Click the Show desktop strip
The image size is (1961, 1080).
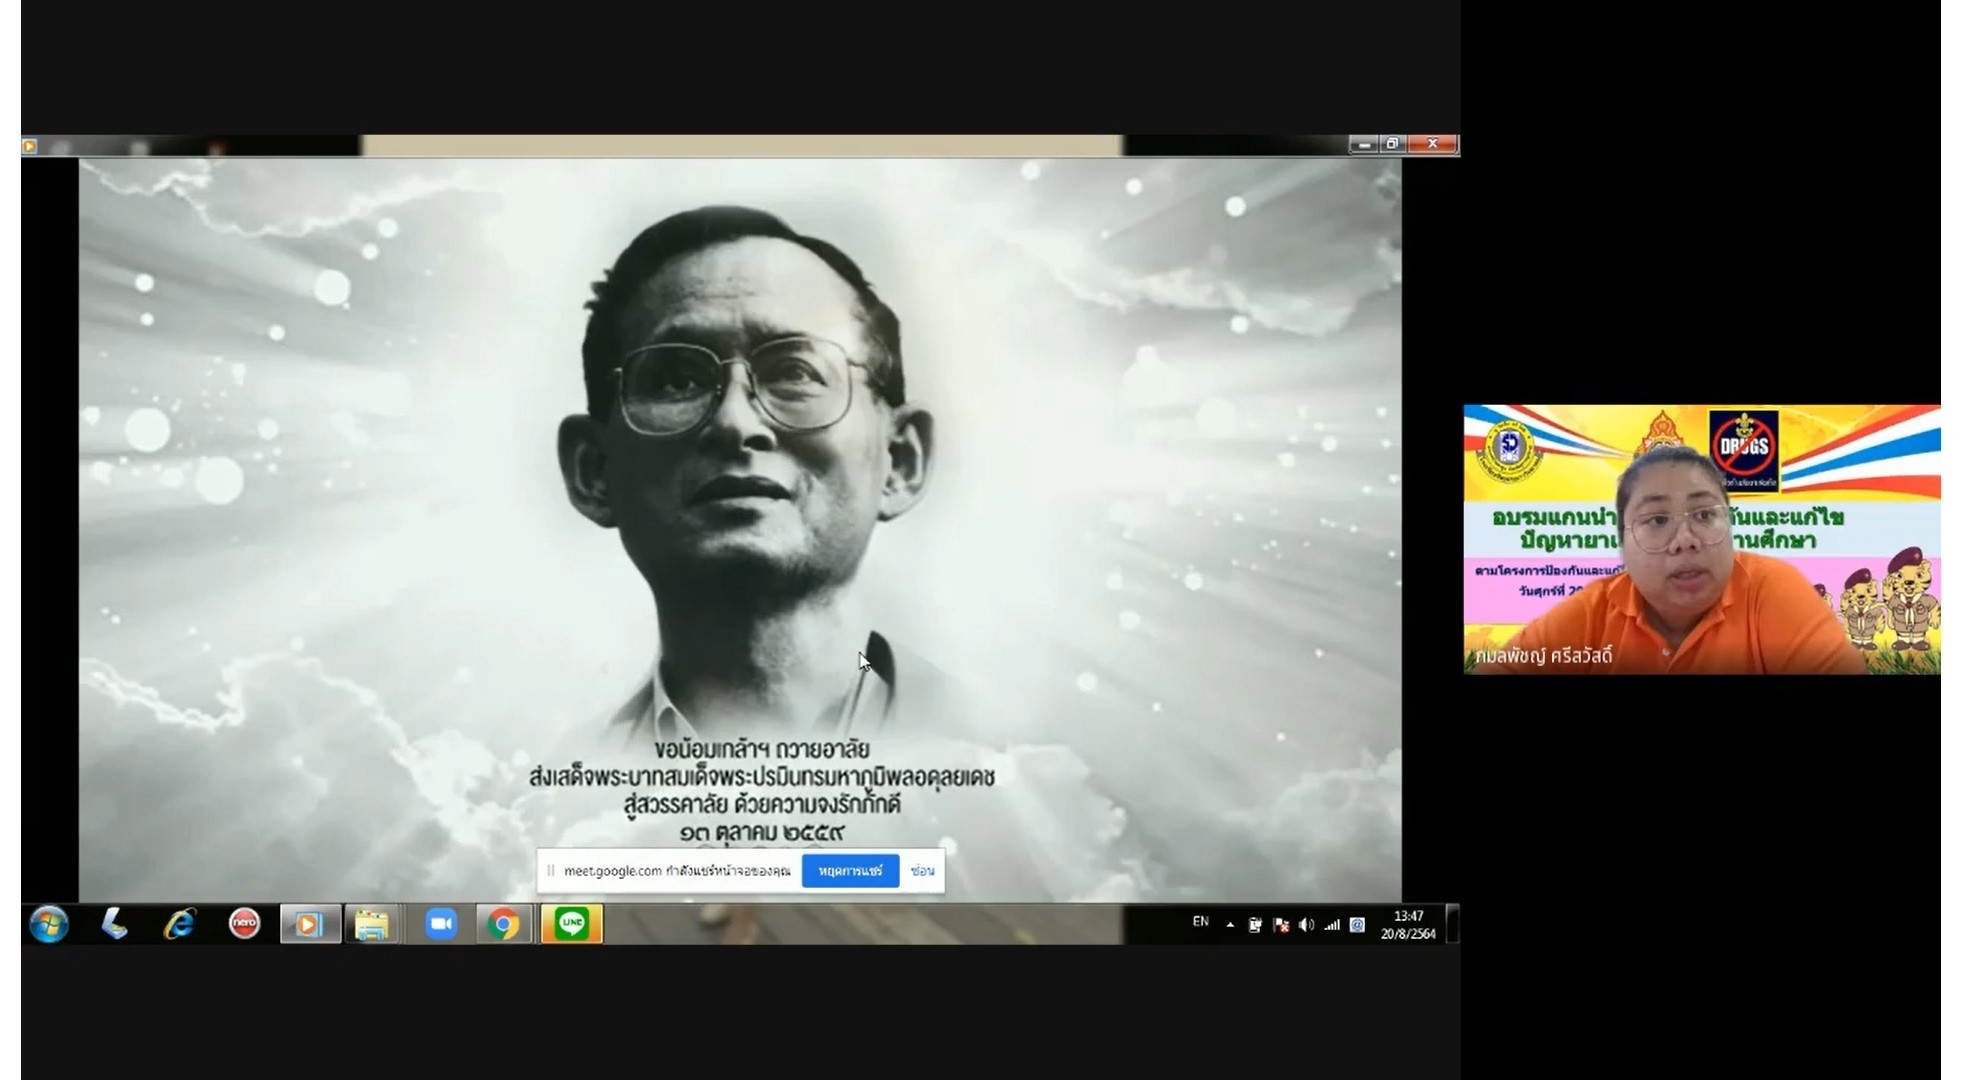click(1454, 924)
